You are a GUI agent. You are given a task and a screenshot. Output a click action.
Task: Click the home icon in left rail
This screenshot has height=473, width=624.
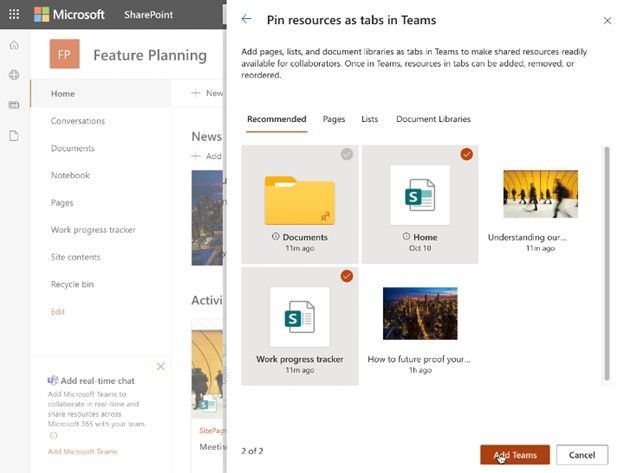(x=14, y=45)
